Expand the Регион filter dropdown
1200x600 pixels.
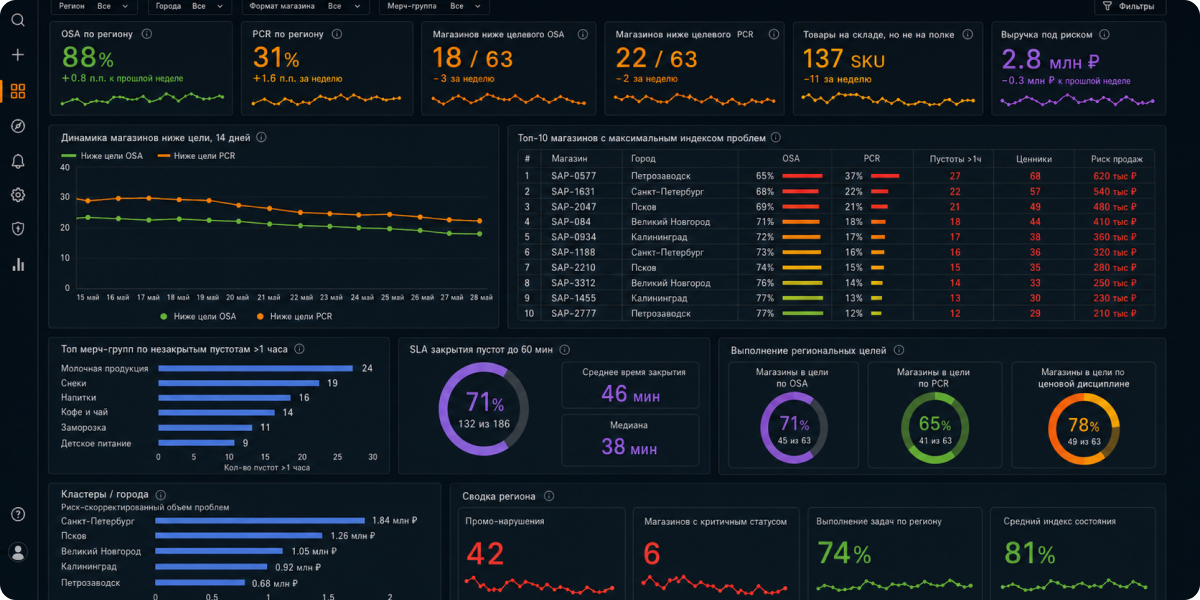[x=95, y=6]
